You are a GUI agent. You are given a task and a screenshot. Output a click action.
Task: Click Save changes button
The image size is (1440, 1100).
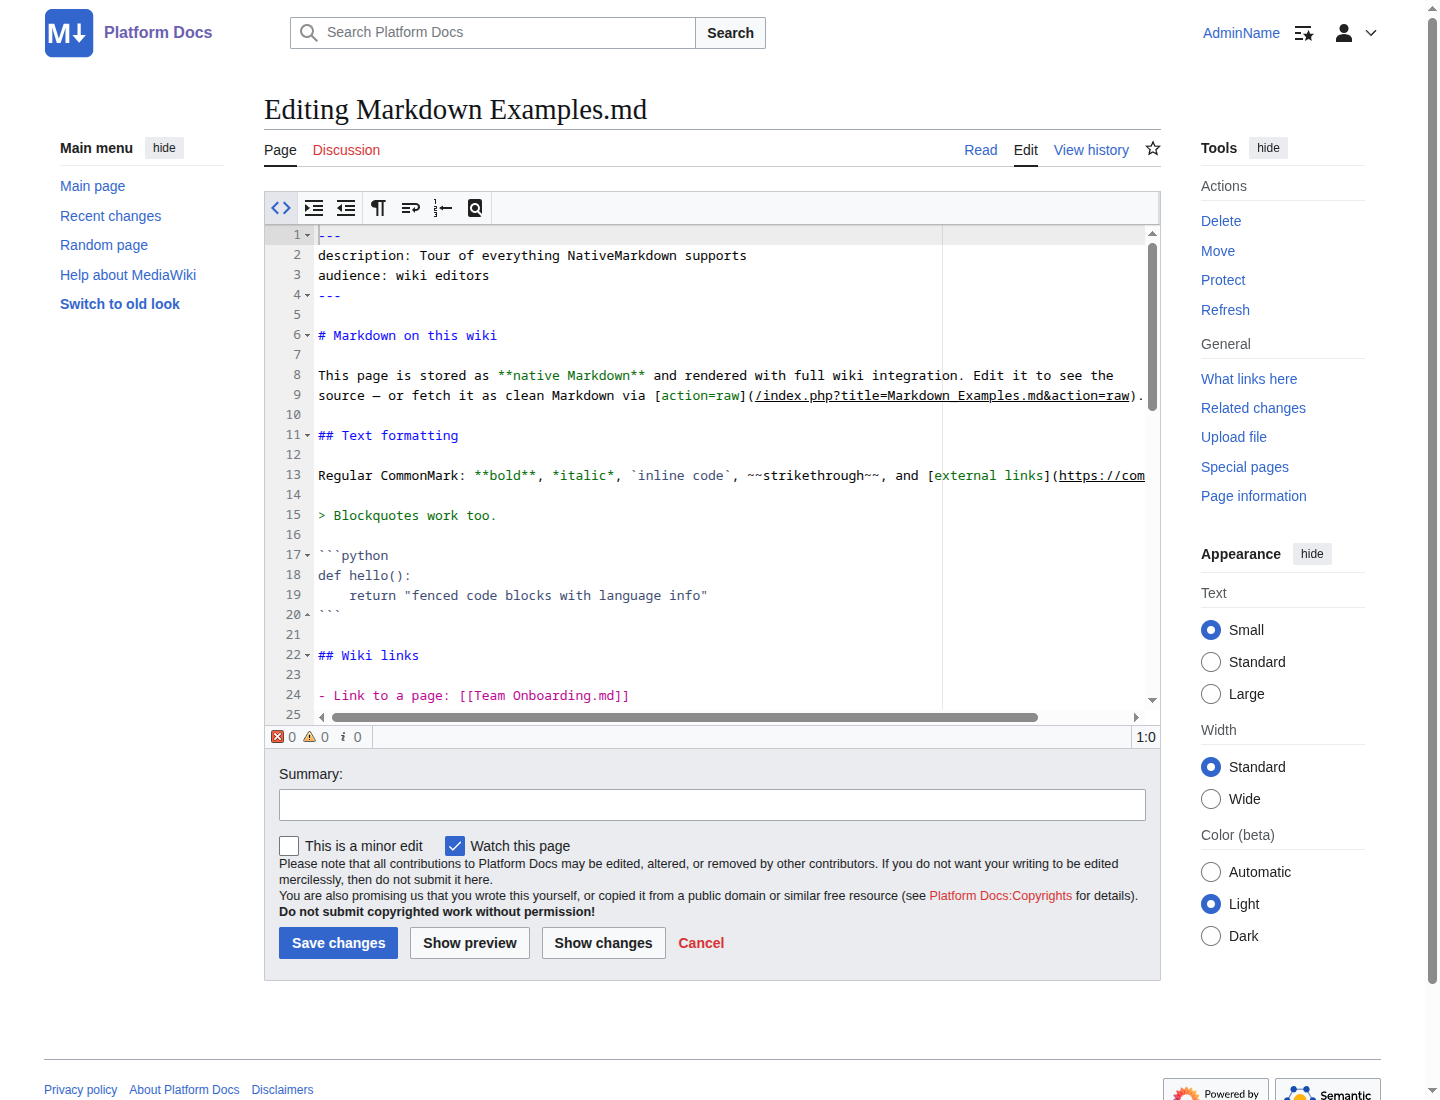point(338,943)
